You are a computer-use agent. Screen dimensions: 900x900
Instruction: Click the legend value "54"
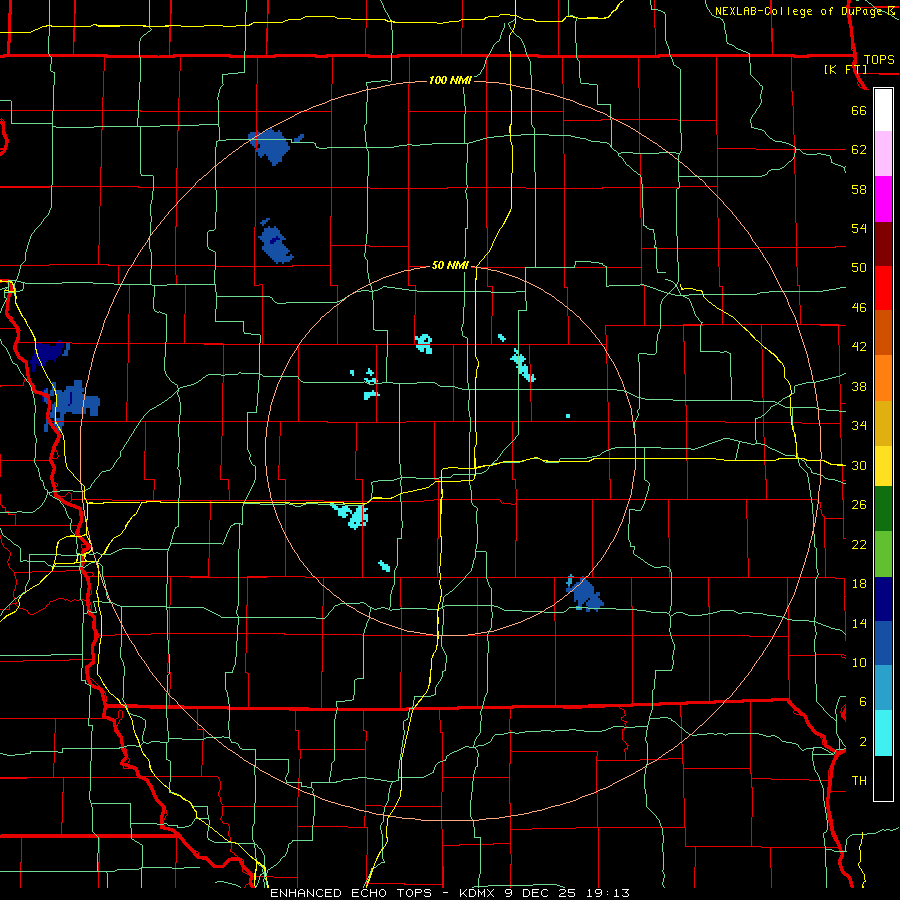[x=859, y=228]
